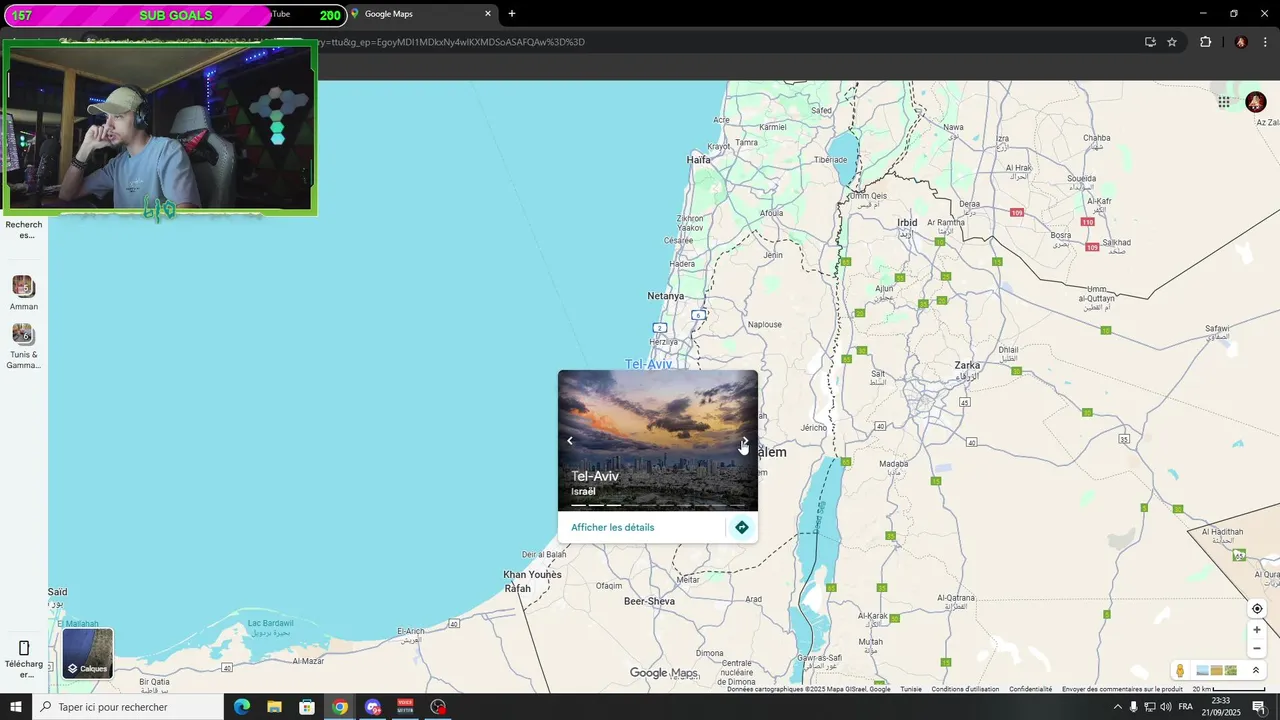Open the Conditions d'utilisation link
This screenshot has height=720, width=1280.
pos(965,689)
